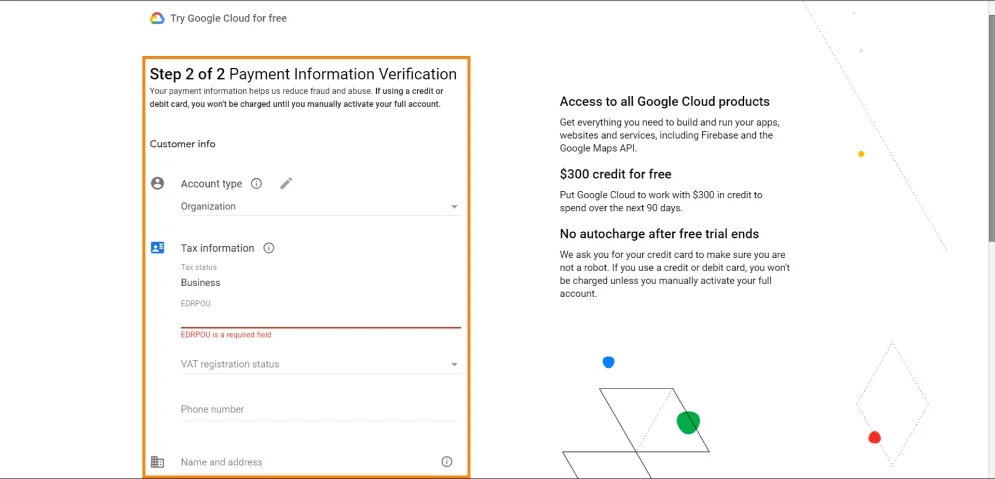The width and height of the screenshot is (995, 479).
Task: Click the 'Tax status' small label
Action: 199,268
